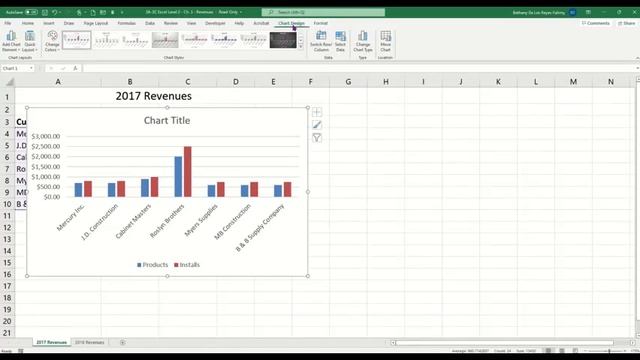Click the Chart Title text

tap(167, 120)
